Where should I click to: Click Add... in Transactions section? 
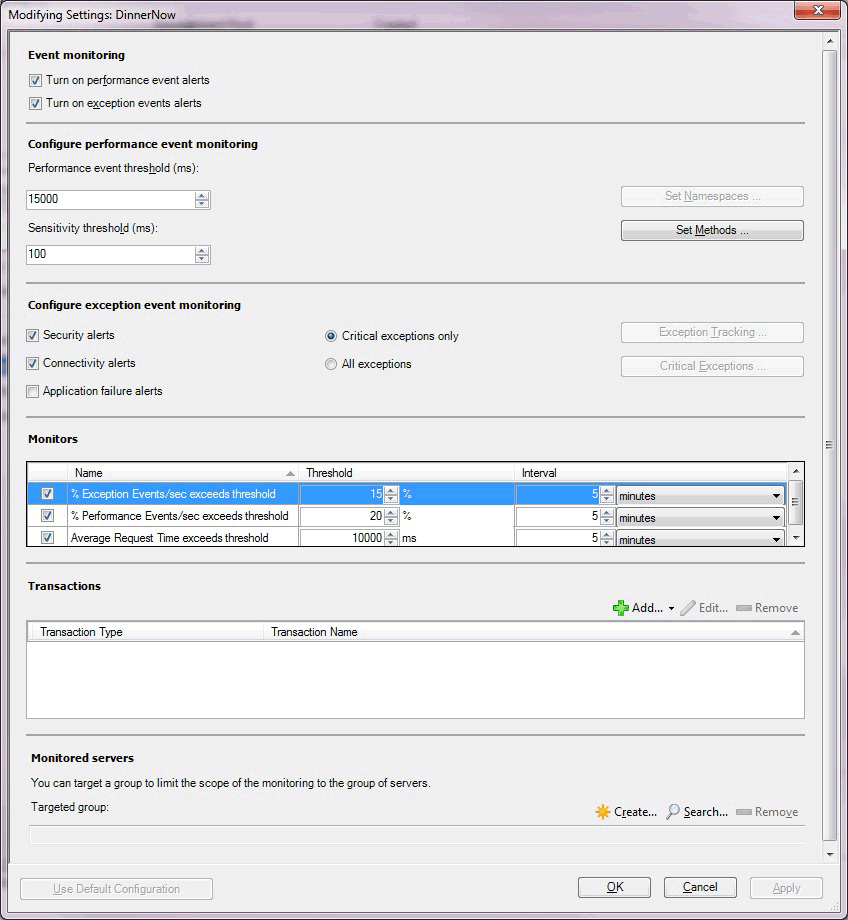tap(647, 608)
